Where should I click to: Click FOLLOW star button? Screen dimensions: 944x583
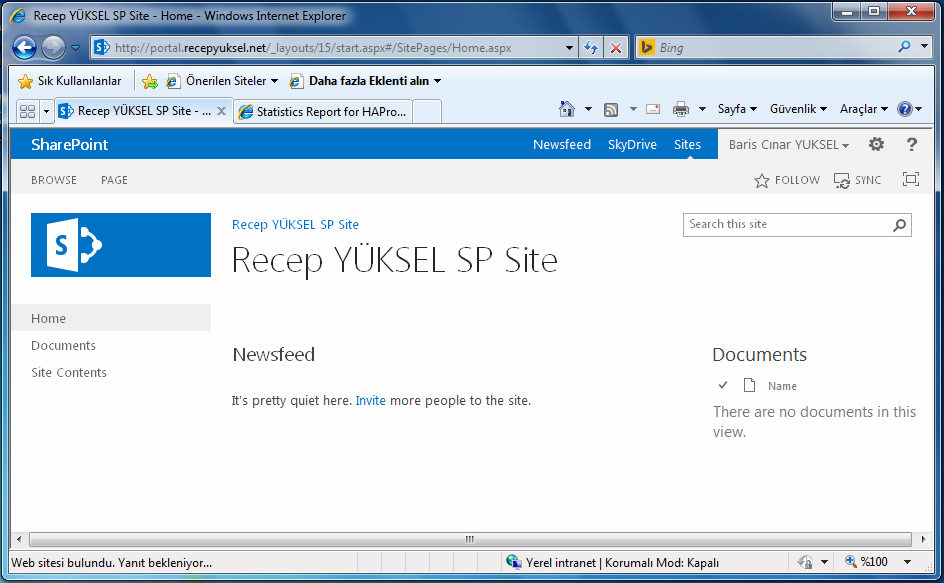(787, 180)
